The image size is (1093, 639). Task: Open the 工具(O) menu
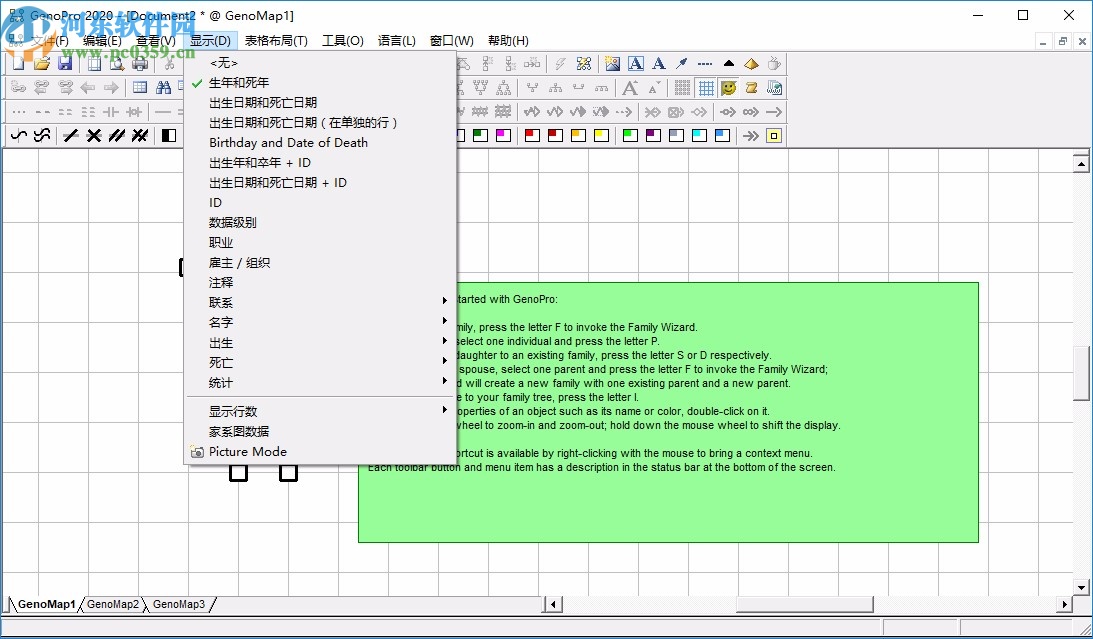[x=342, y=40]
